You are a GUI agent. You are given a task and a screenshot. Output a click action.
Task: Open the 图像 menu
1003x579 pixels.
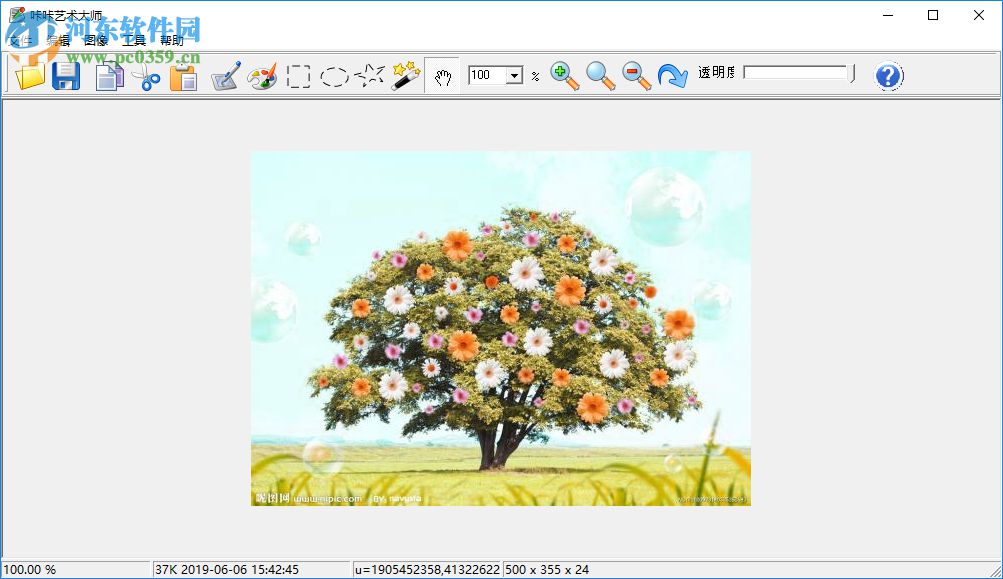[96, 41]
